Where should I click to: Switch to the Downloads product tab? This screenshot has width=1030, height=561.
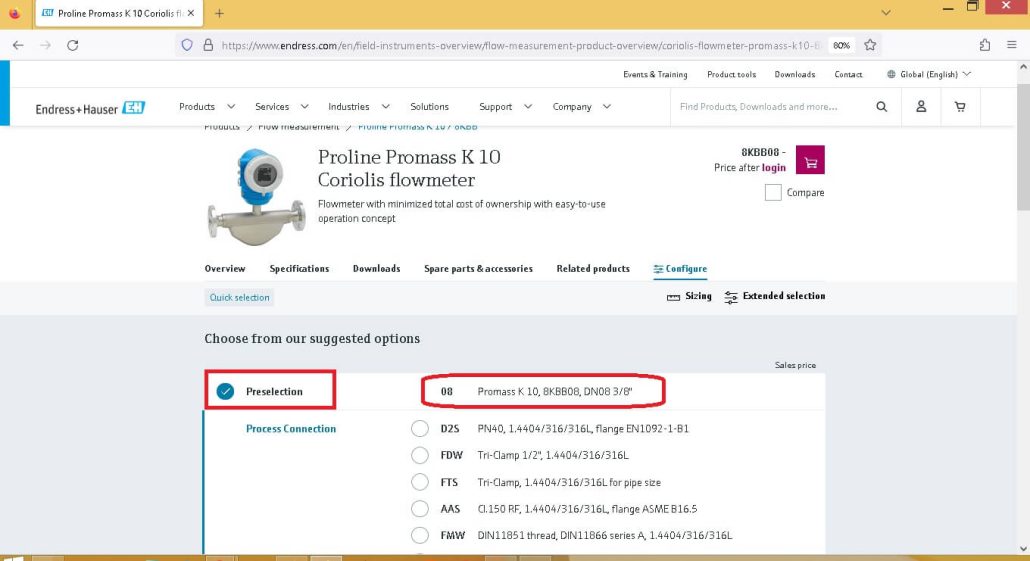[x=376, y=269]
